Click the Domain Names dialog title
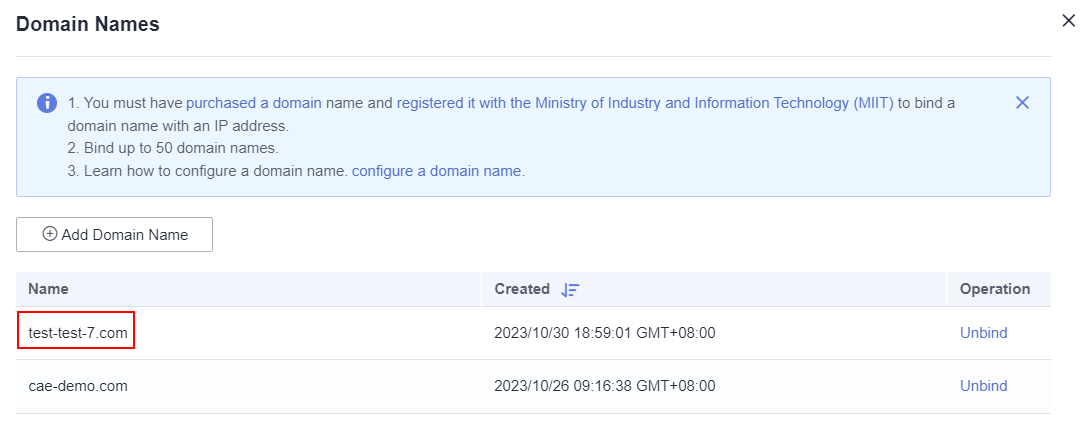This screenshot has height=423, width=1082. [88, 25]
